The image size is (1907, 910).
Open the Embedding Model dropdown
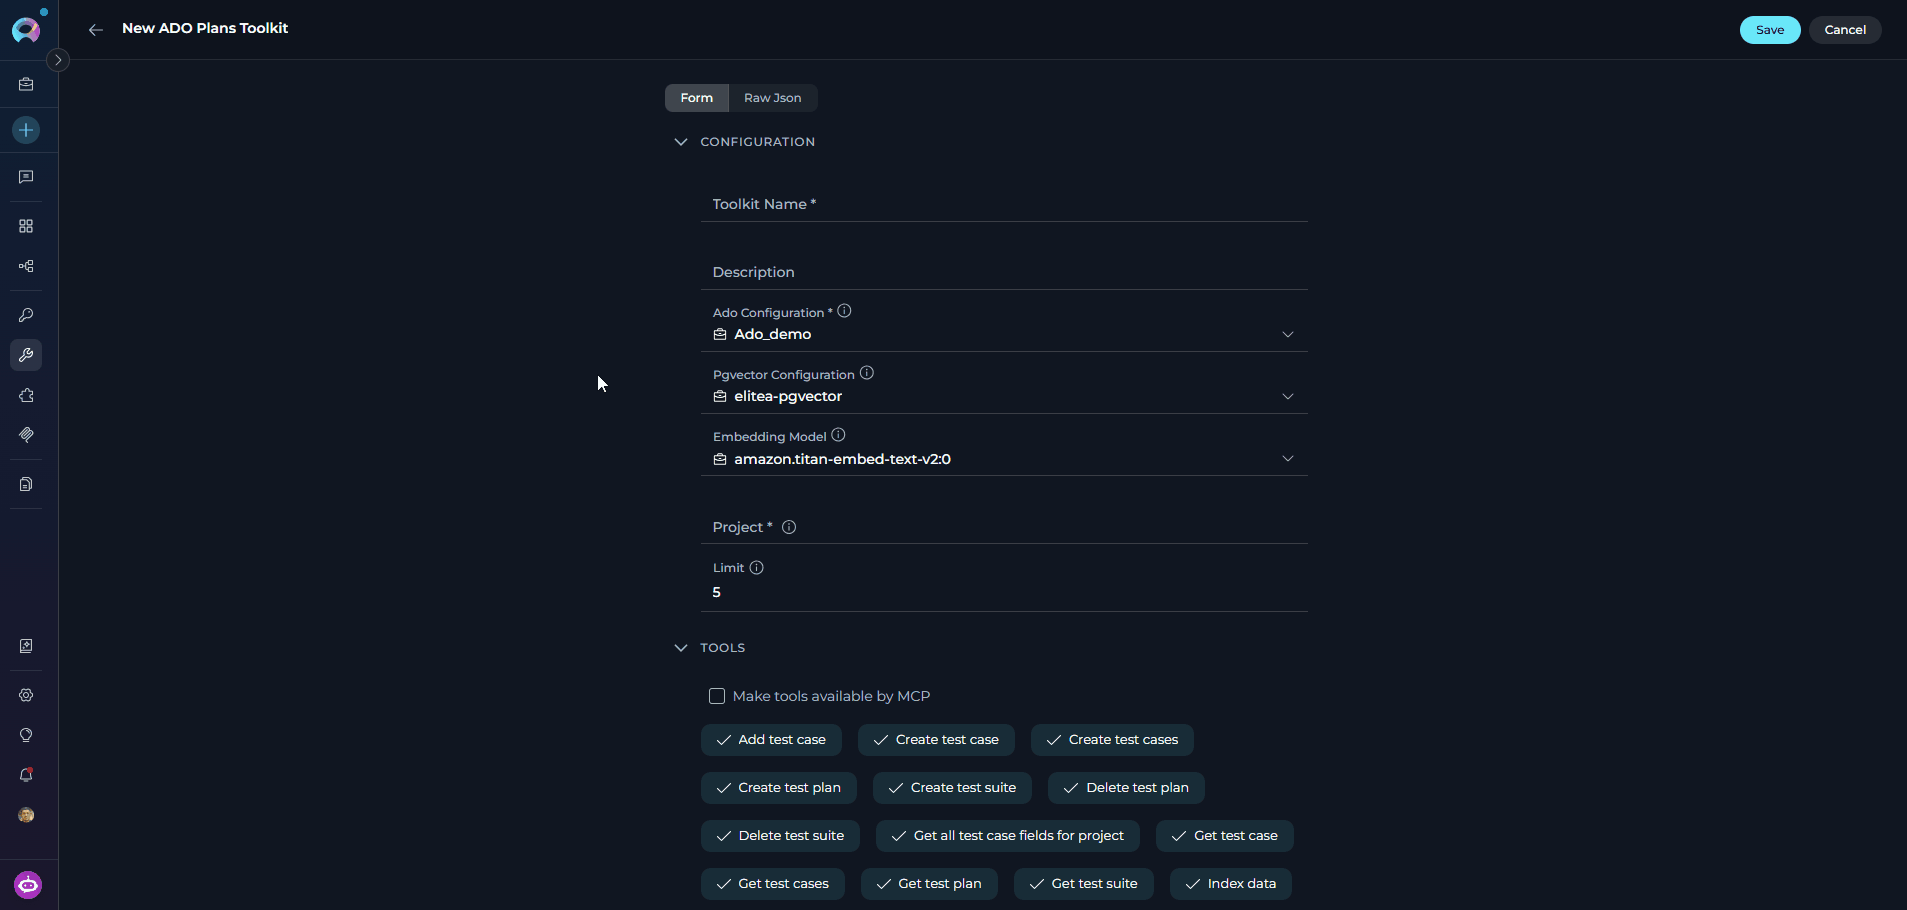pos(1004,458)
